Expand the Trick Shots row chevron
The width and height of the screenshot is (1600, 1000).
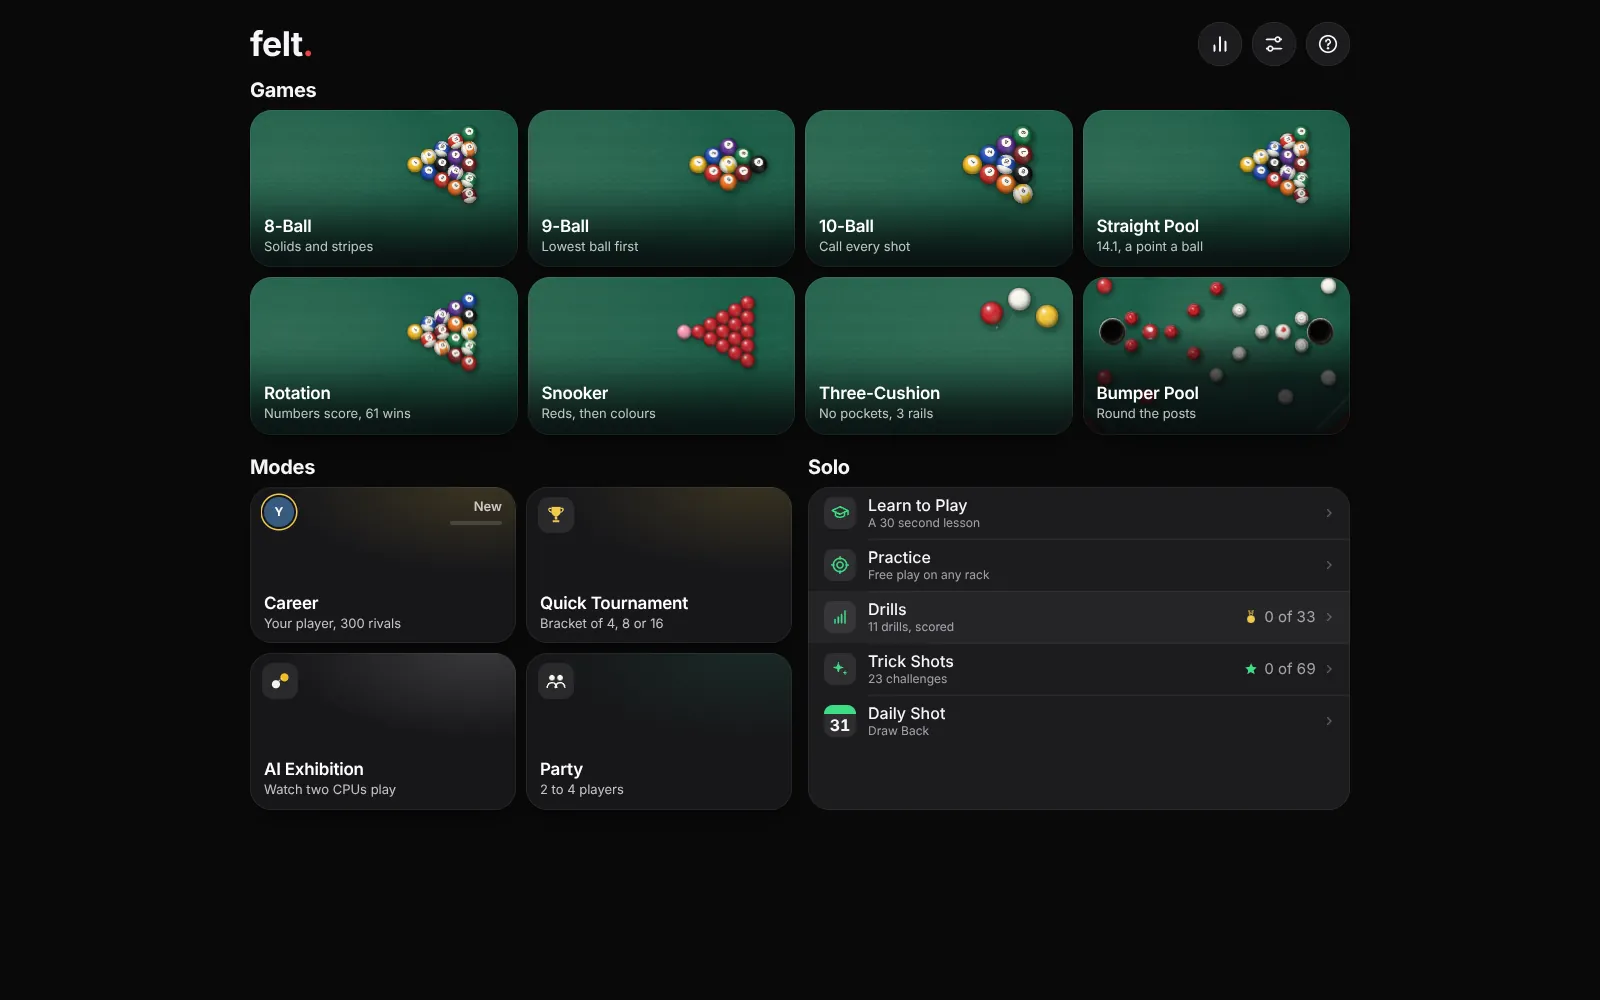(1329, 669)
